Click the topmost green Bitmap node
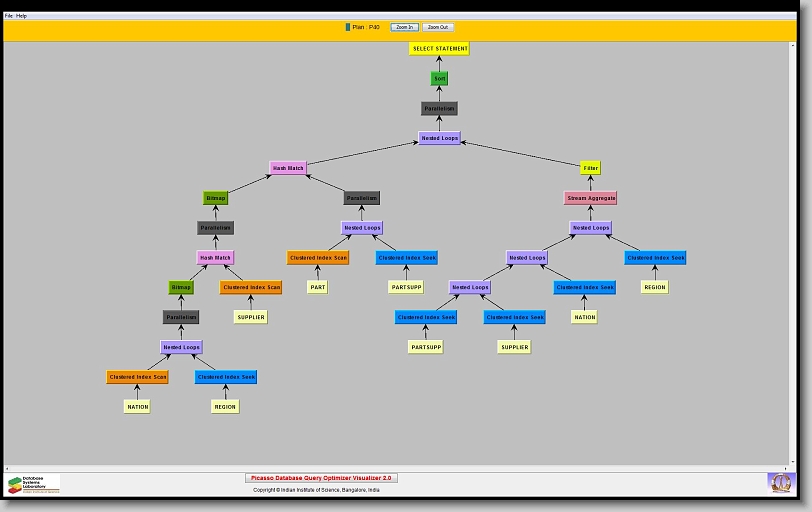This screenshot has height=512, width=812. 216,198
